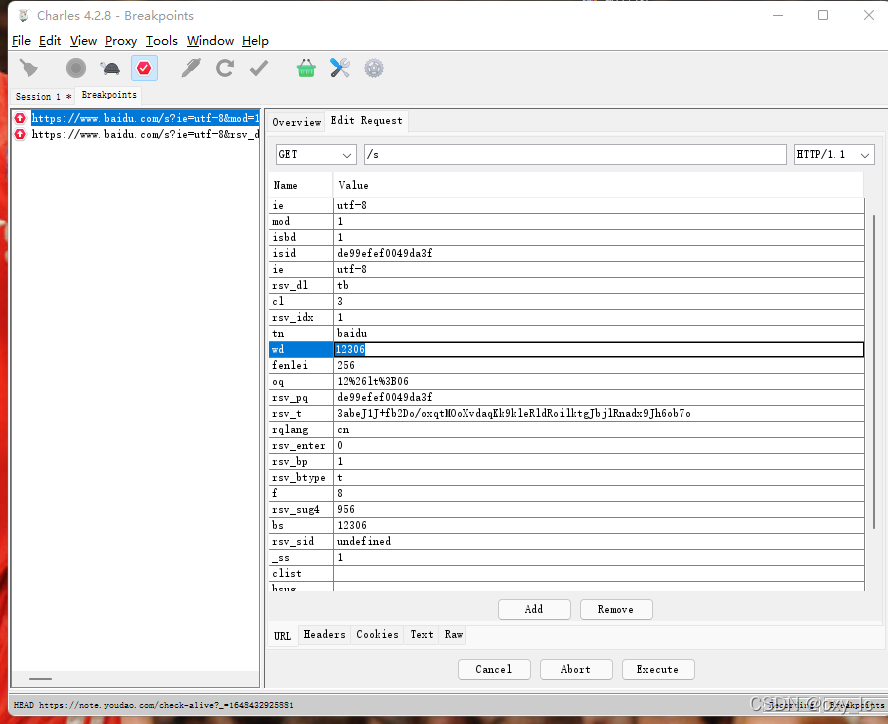Select the mod parameter name cell

301,222
